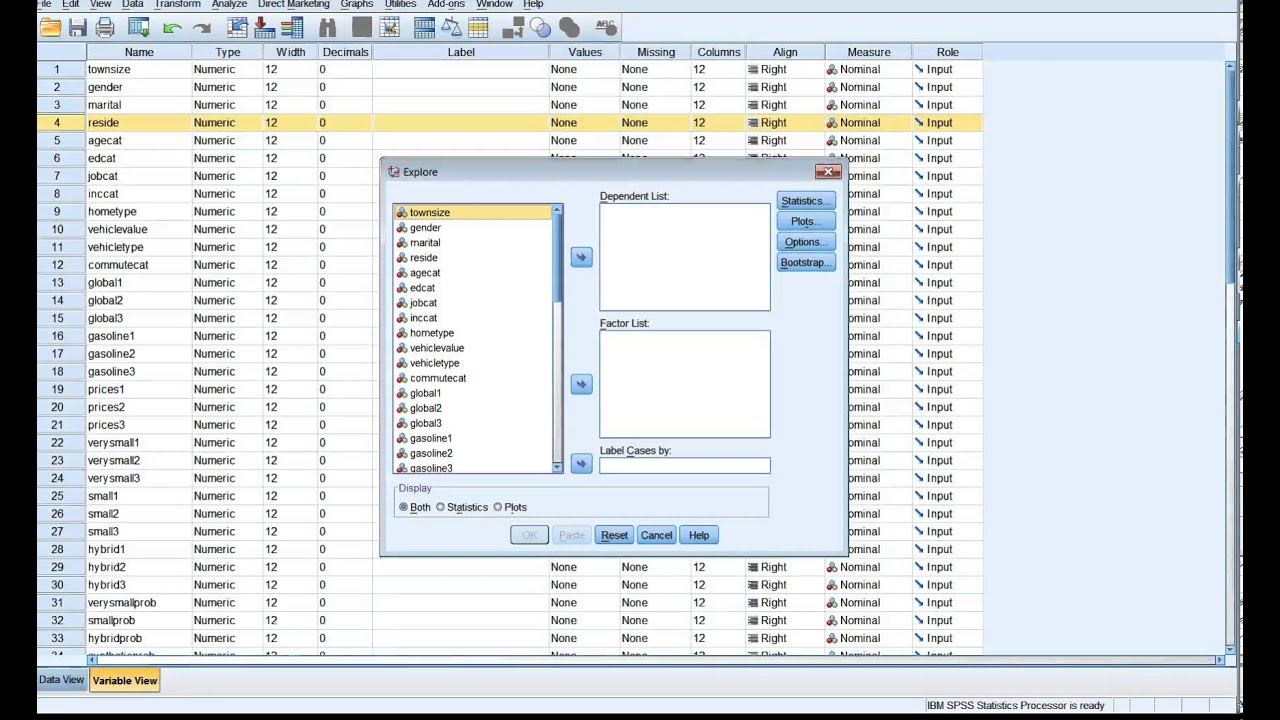Select gasoline1 in the Explore variable list
Image resolution: width=1280 pixels, height=720 pixels.
[472, 438]
